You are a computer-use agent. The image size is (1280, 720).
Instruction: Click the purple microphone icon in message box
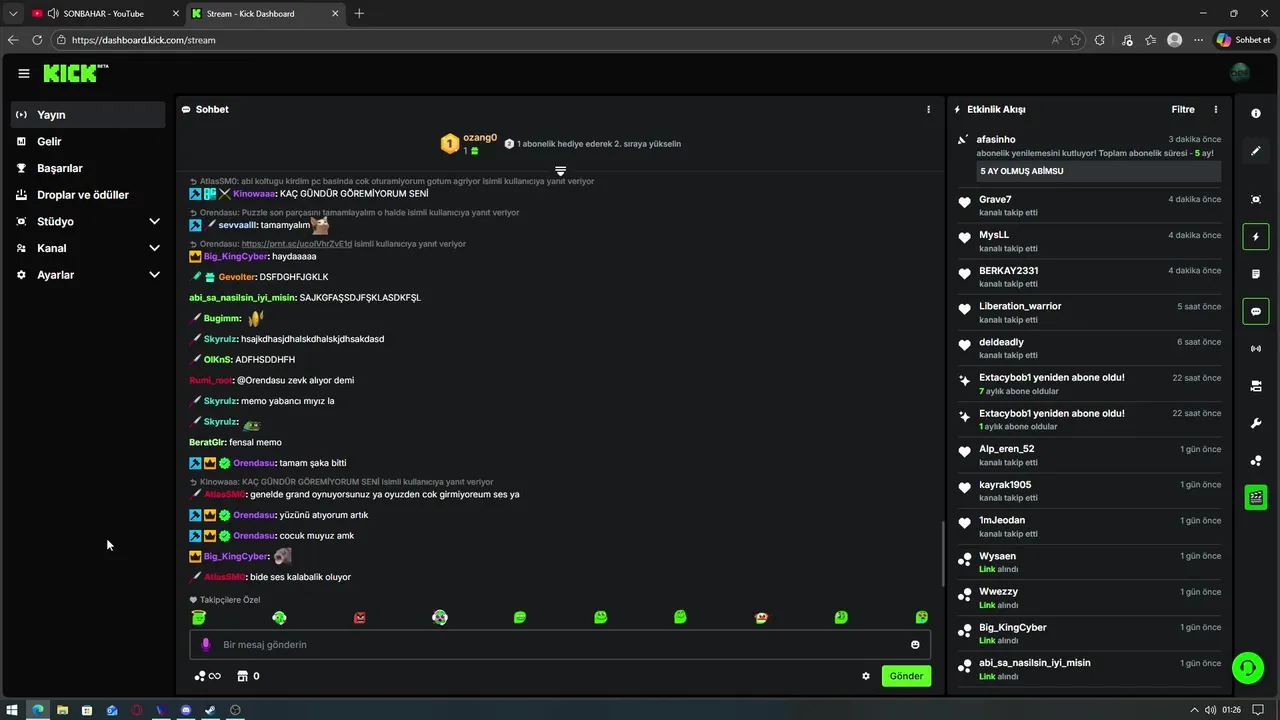[206, 645]
